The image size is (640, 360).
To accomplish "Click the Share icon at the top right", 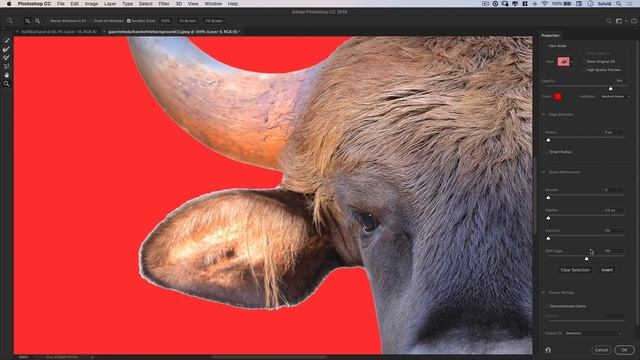I will pyautogui.click(x=633, y=21).
